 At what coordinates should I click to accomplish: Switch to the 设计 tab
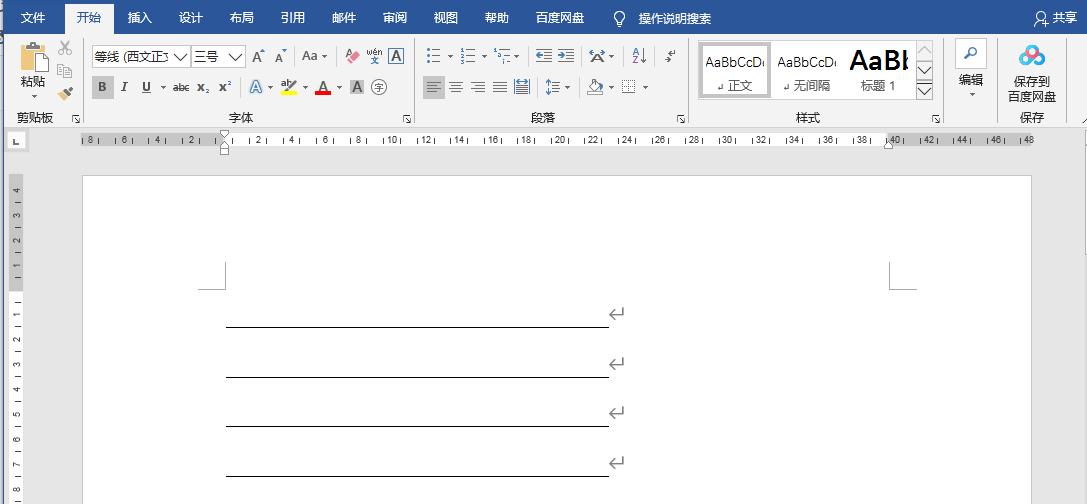point(191,18)
